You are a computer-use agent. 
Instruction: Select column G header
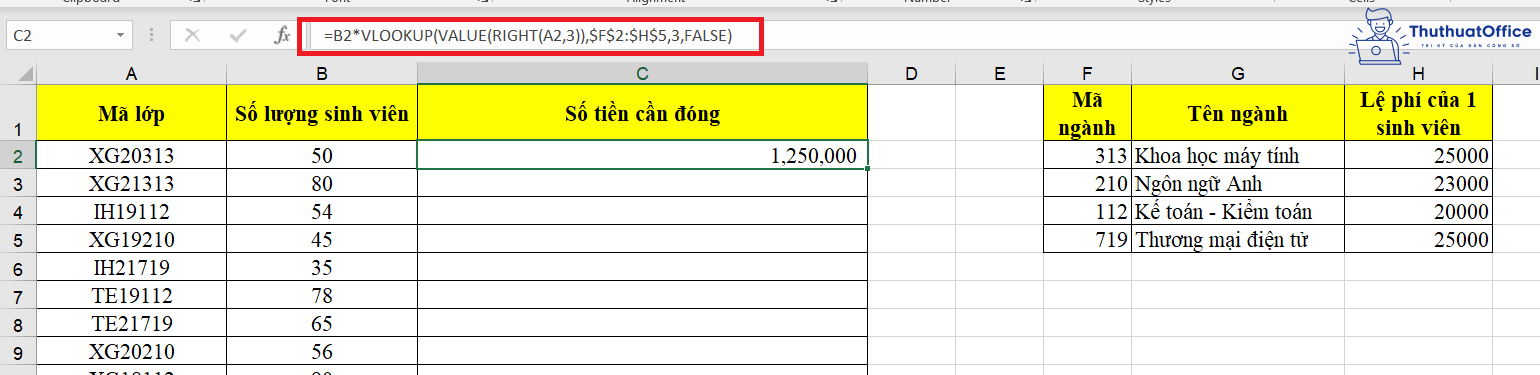pos(1238,73)
